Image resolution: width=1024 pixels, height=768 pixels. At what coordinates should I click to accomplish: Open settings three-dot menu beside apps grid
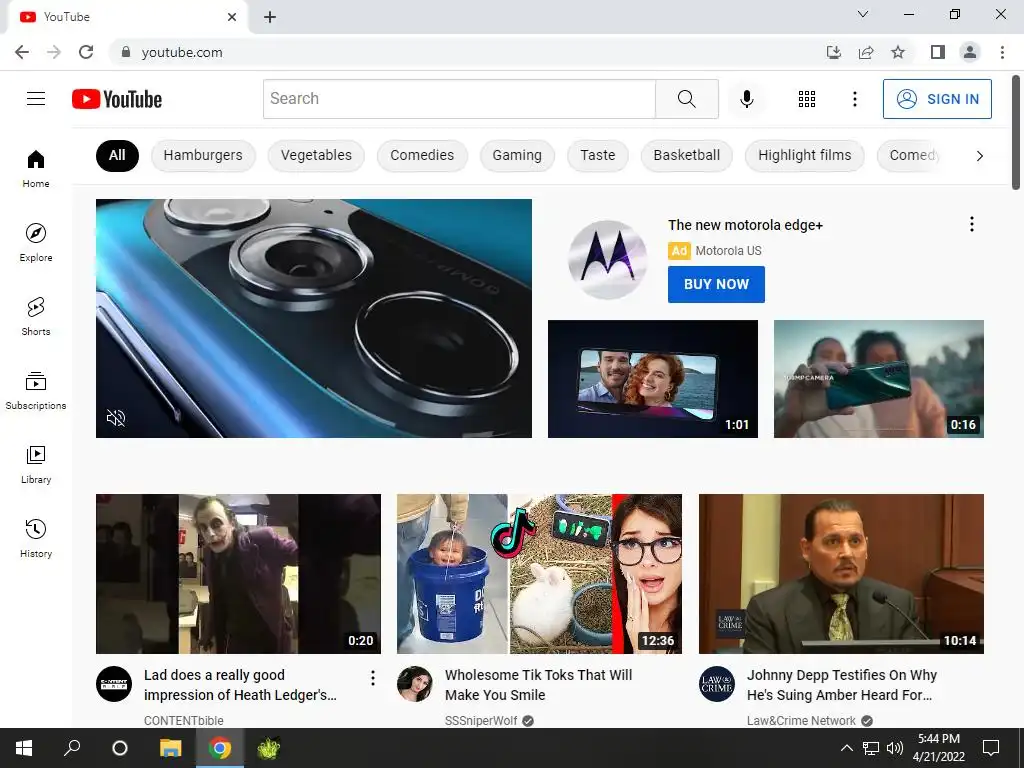854,99
